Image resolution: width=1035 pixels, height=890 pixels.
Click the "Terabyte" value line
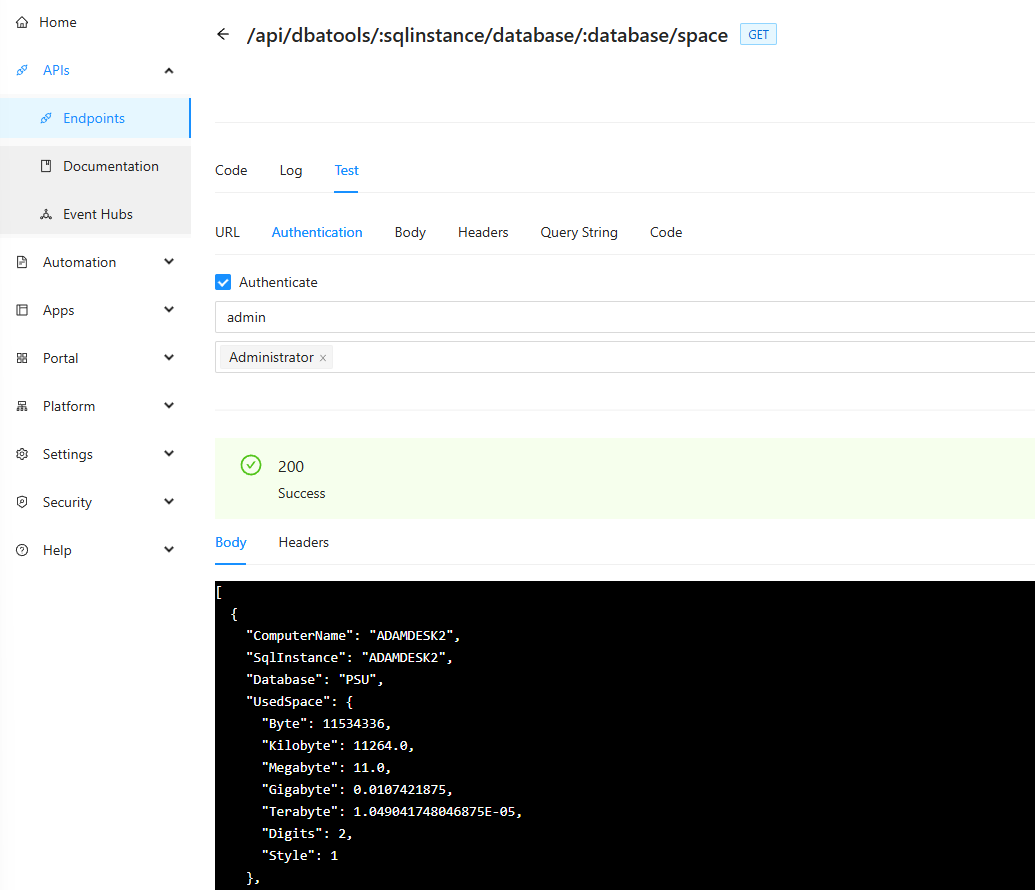(391, 811)
